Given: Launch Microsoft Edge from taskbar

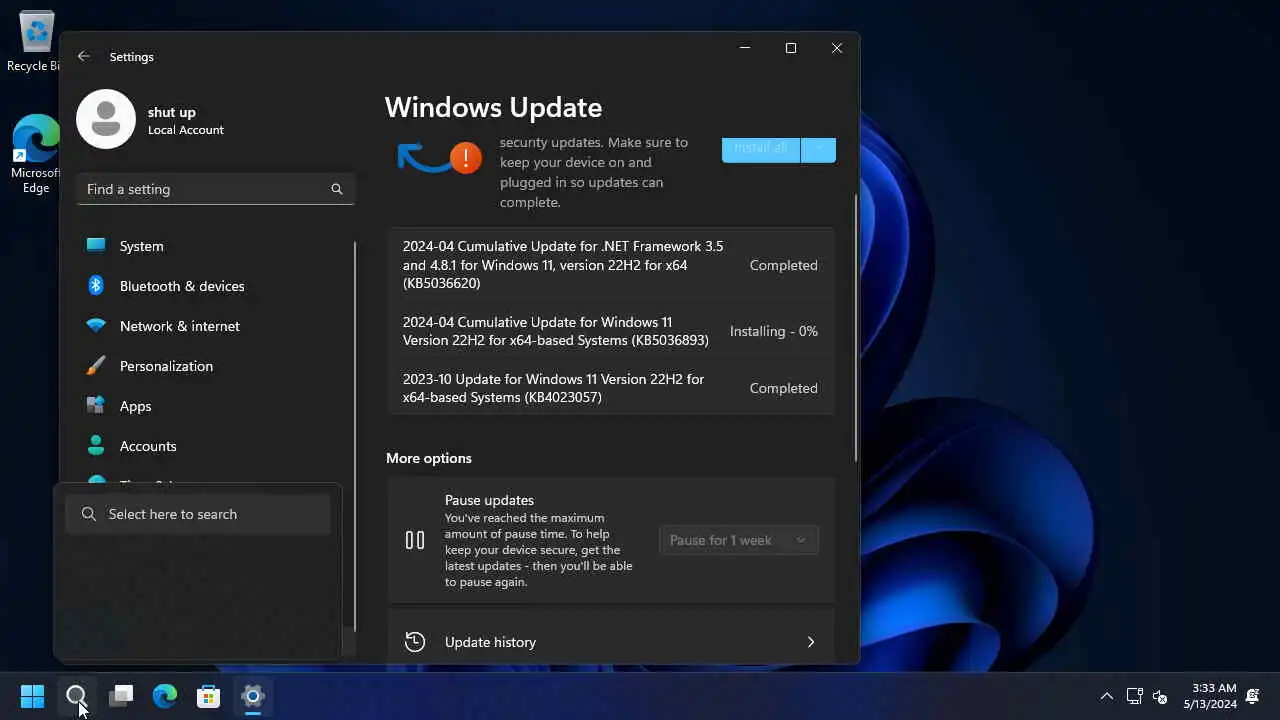Looking at the screenshot, I should 165,696.
